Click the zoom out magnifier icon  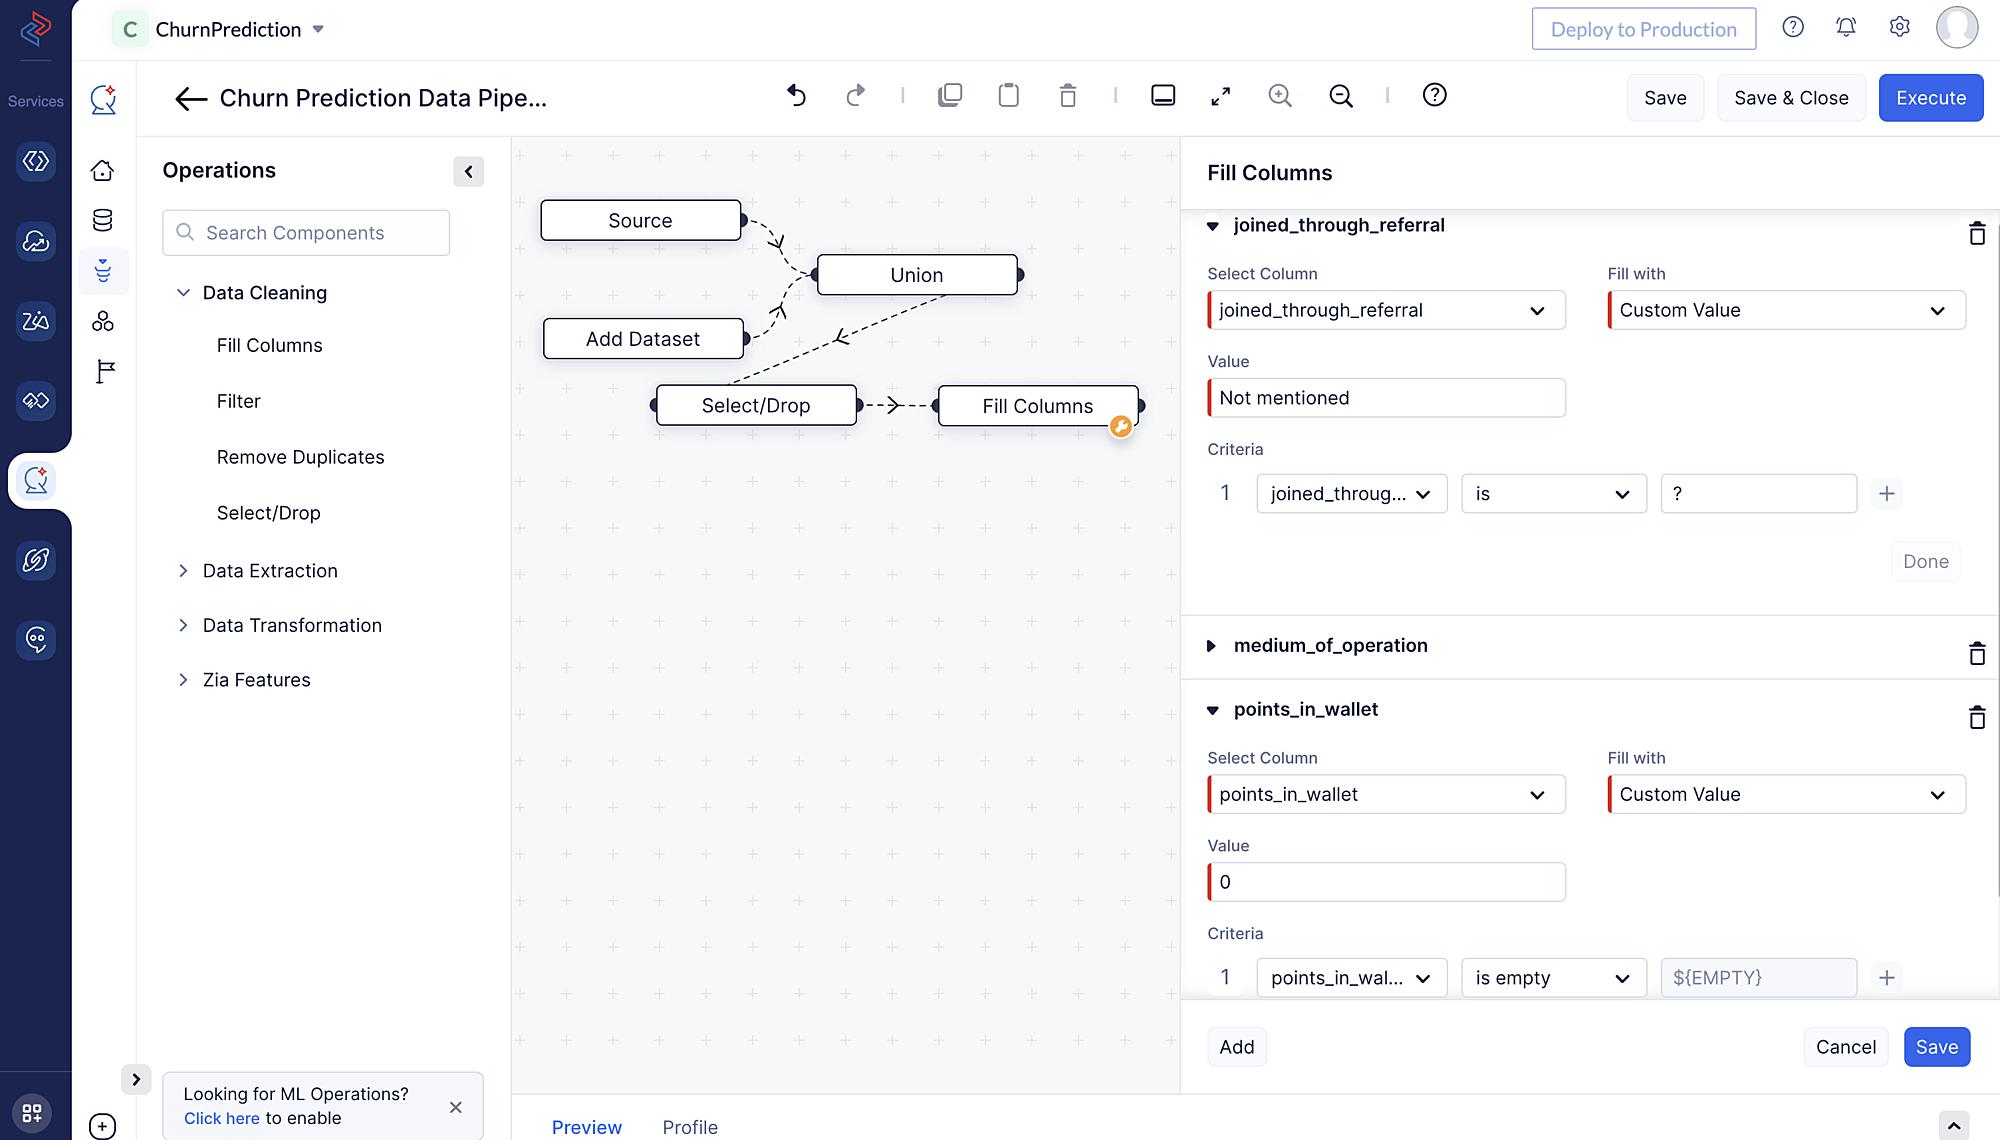point(1342,96)
